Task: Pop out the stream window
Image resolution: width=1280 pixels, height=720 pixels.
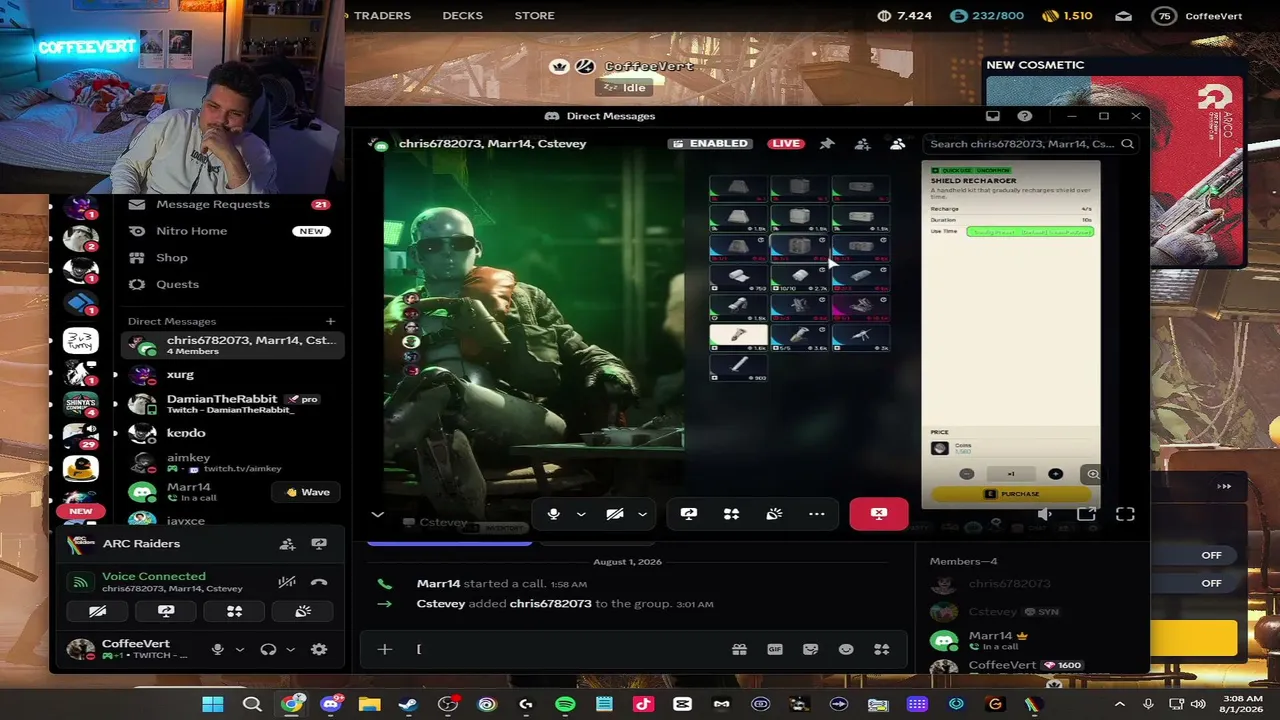Action: (x=1086, y=514)
